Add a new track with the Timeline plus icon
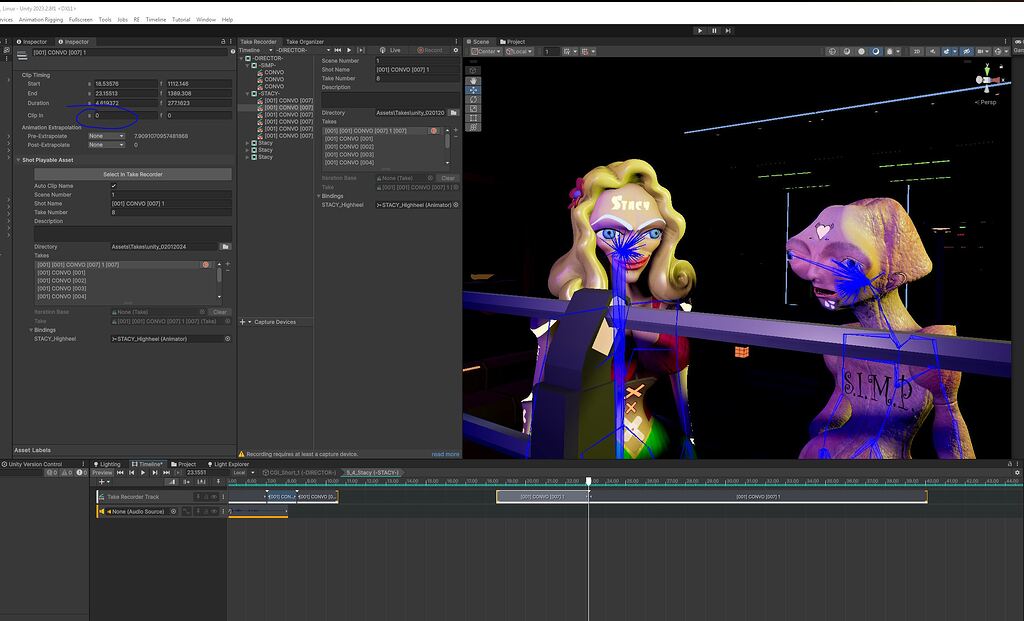 [102, 481]
